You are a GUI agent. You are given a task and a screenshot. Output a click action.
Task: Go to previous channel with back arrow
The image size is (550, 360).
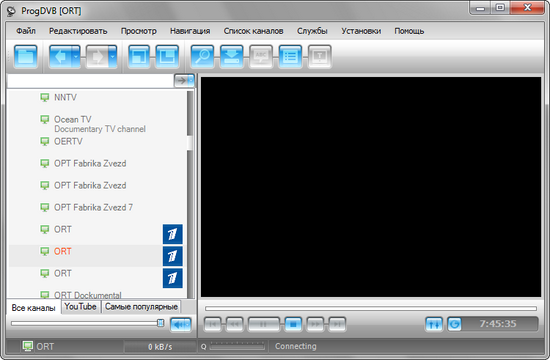(x=60, y=56)
